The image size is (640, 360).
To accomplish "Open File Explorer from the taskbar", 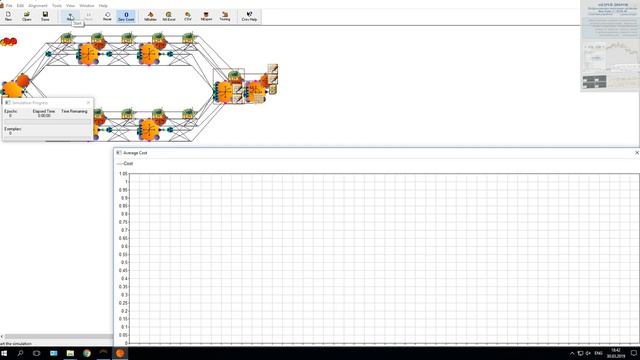I will (70, 353).
